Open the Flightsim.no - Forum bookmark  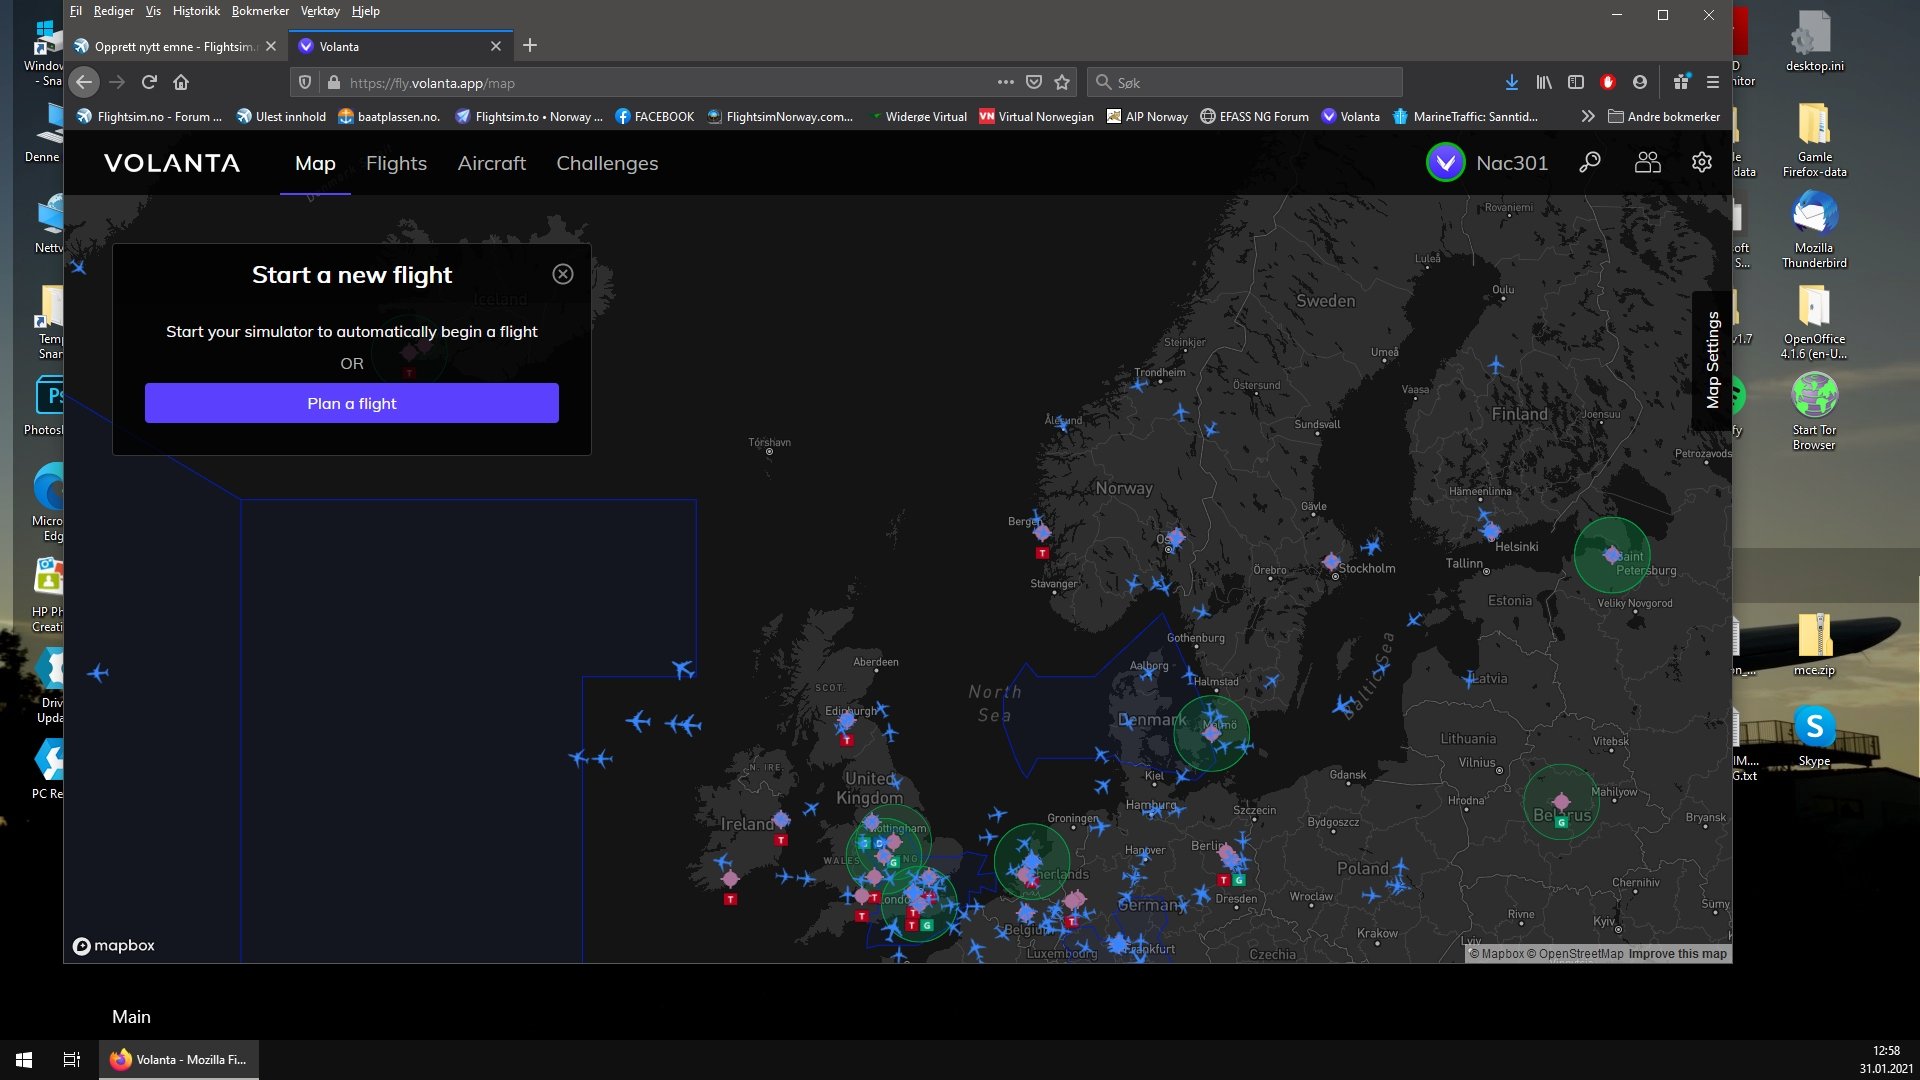pos(150,116)
